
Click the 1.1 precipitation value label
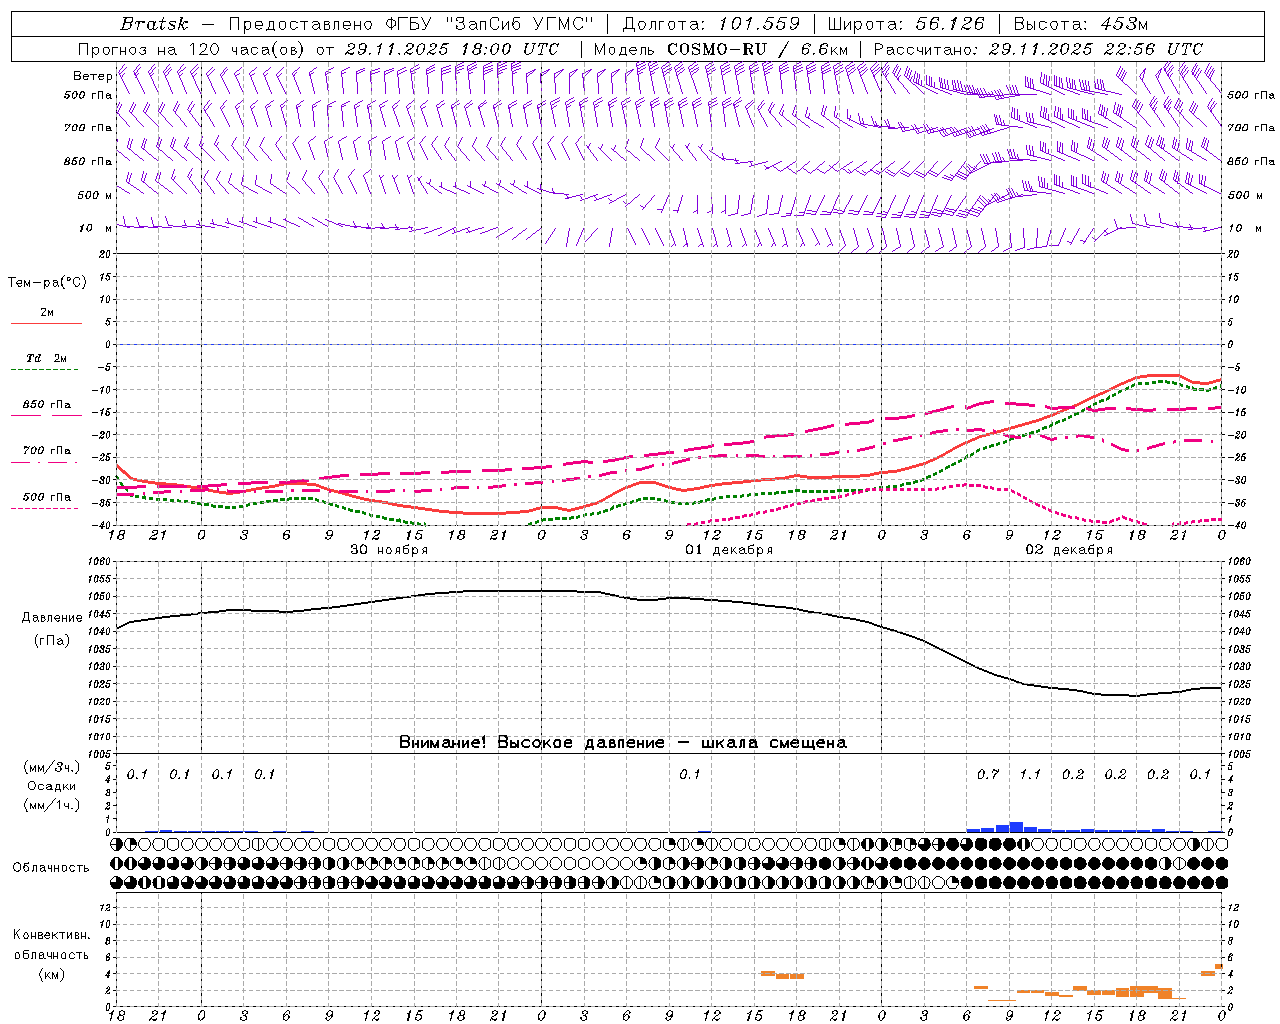pos(1030,774)
